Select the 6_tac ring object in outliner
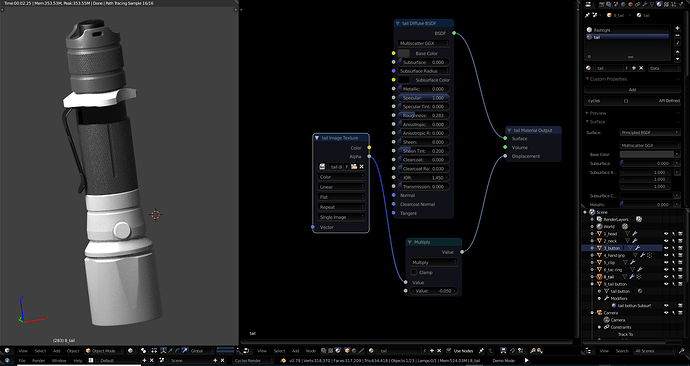Viewport: 690px width, 366px height. coord(613,270)
